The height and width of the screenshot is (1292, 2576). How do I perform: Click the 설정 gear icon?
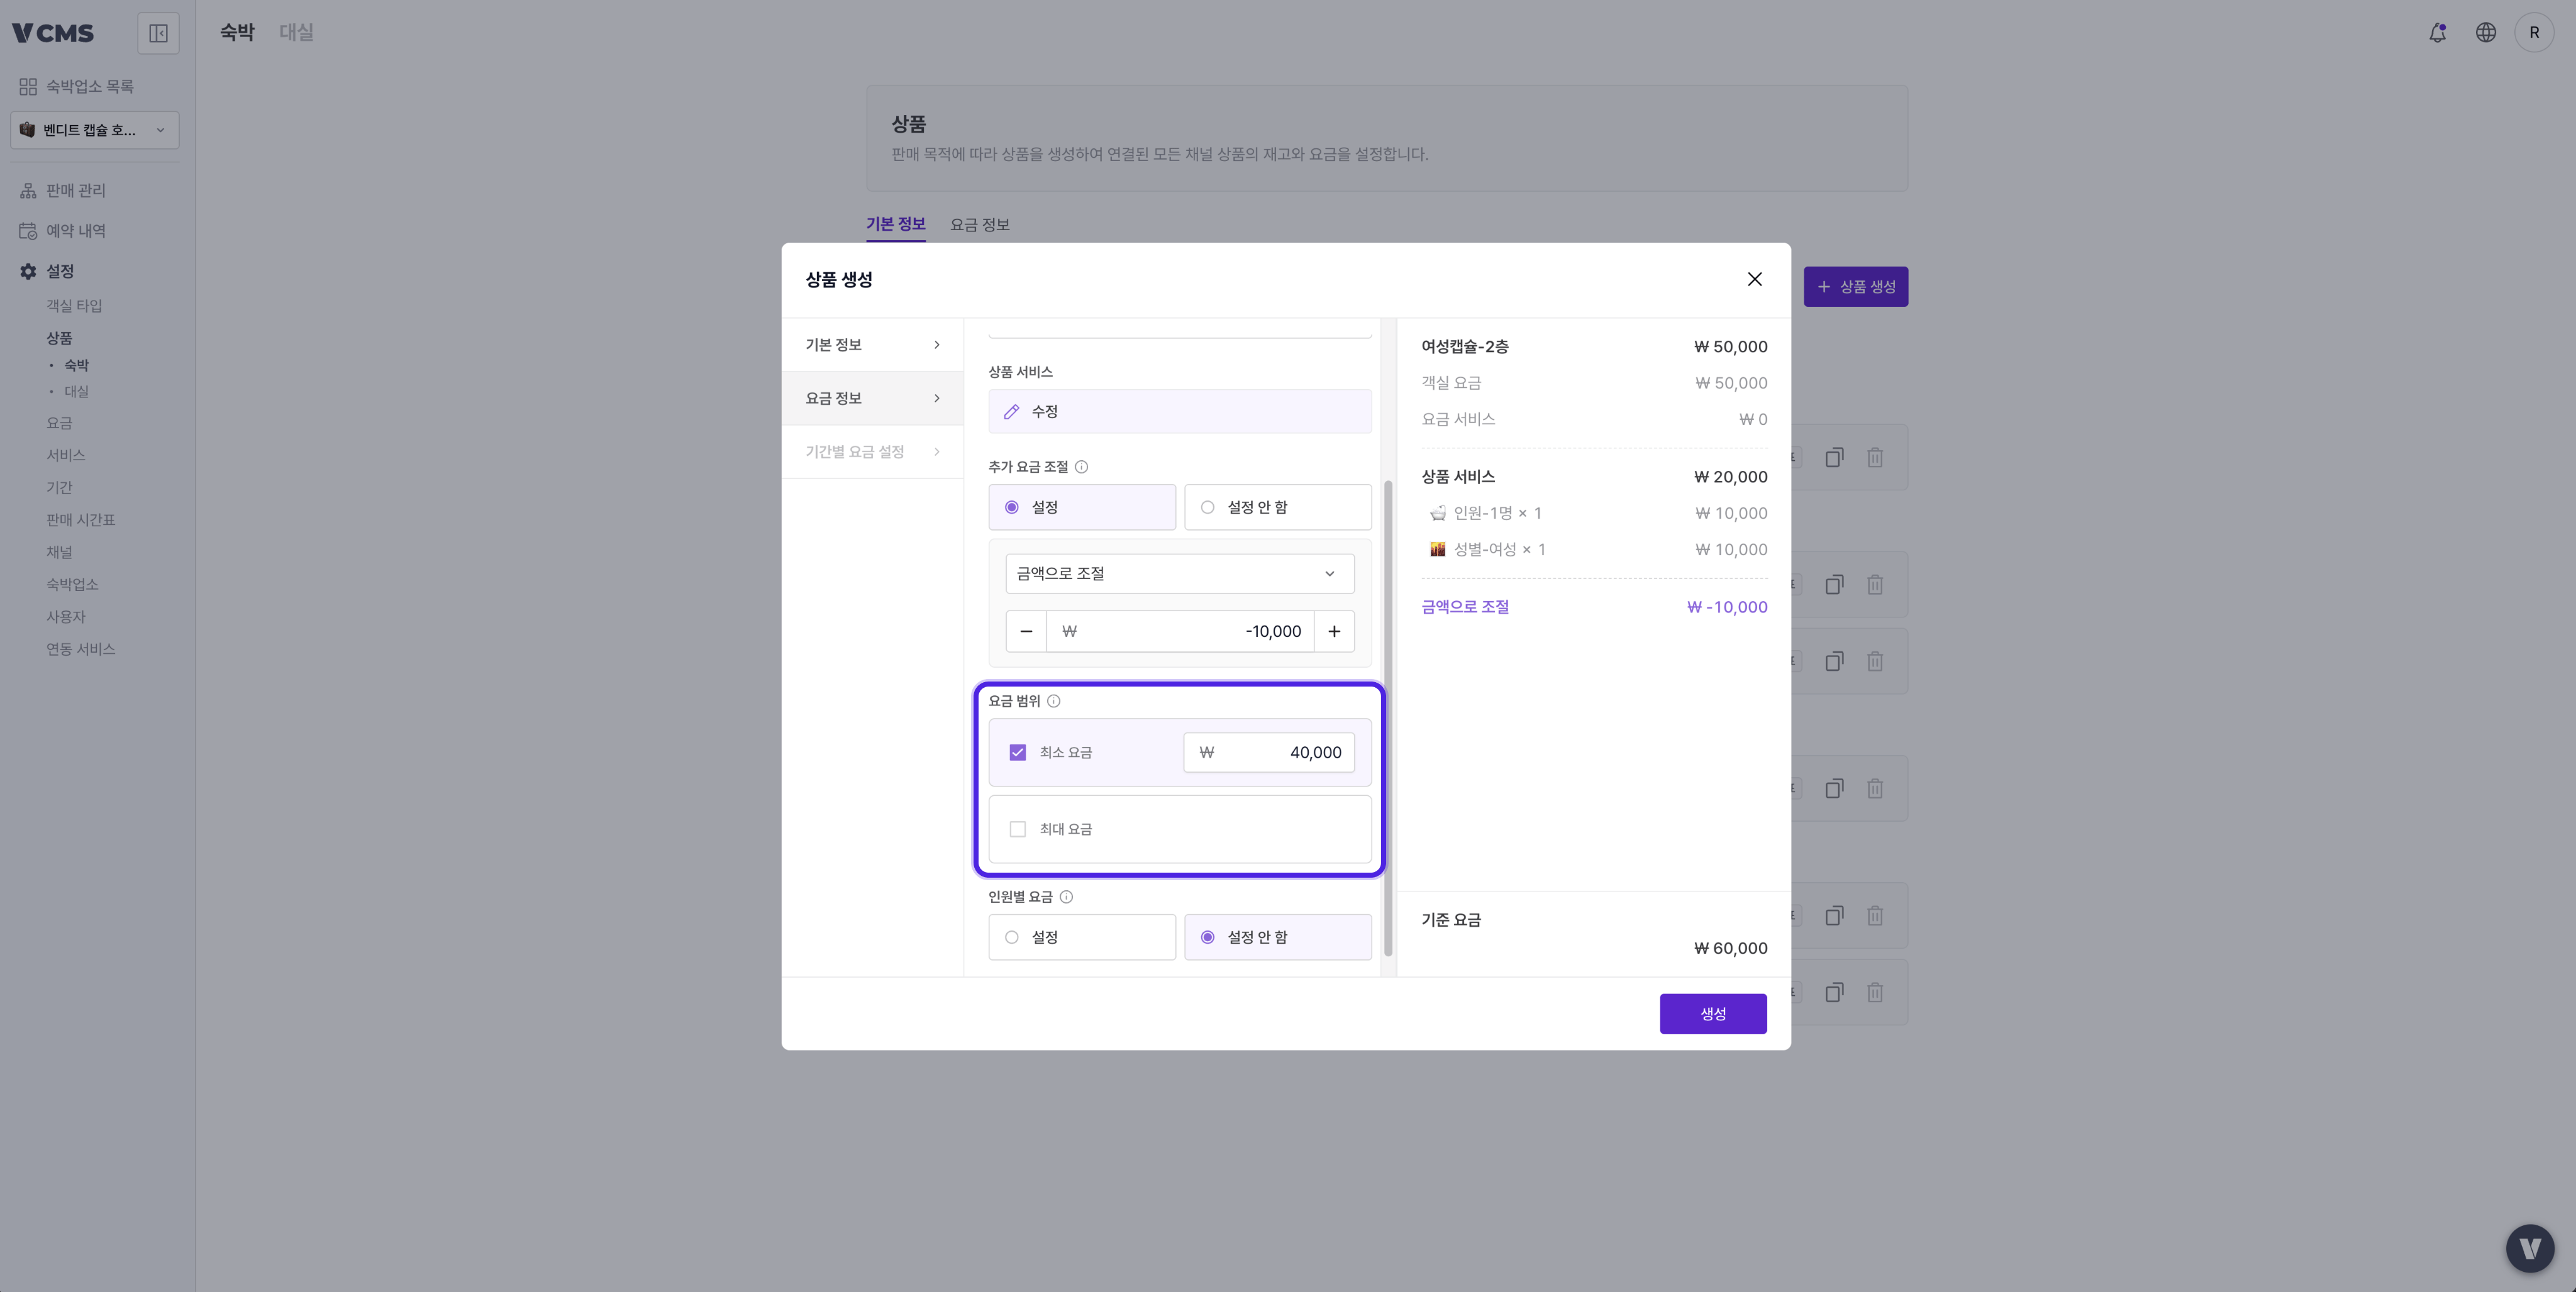28,271
